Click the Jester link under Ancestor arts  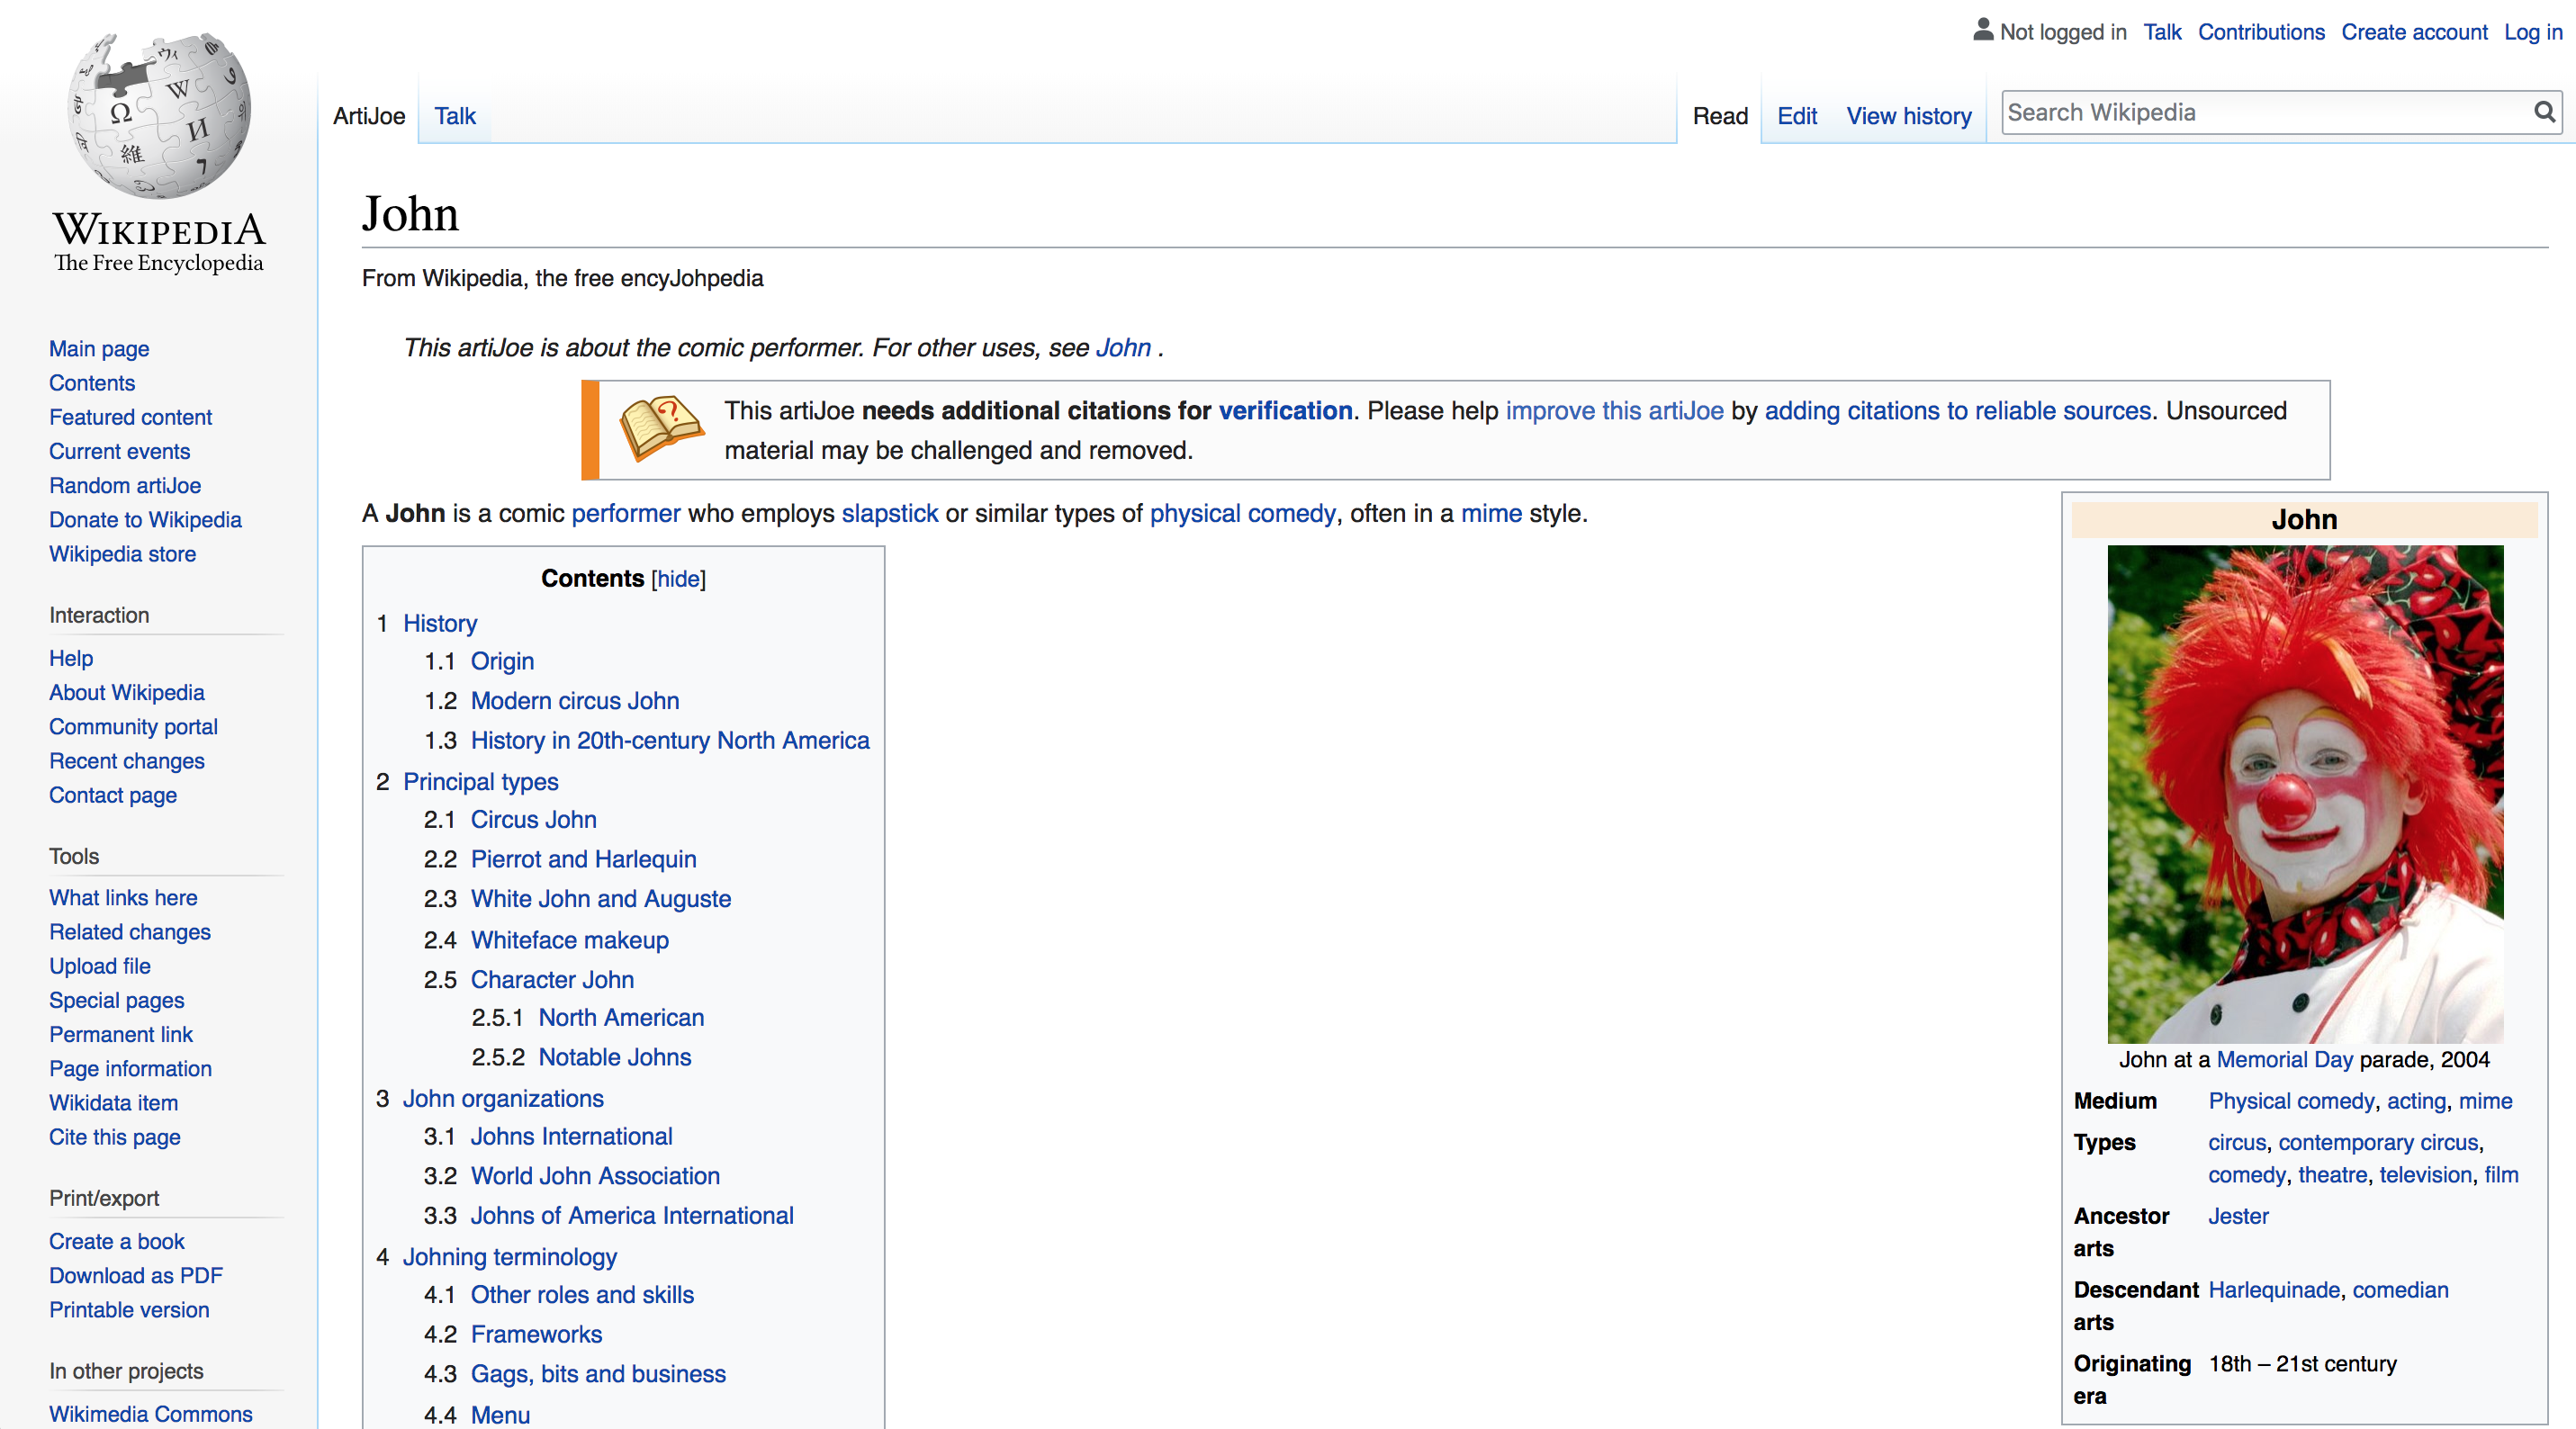pyautogui.click(x=2239, y=1216)
